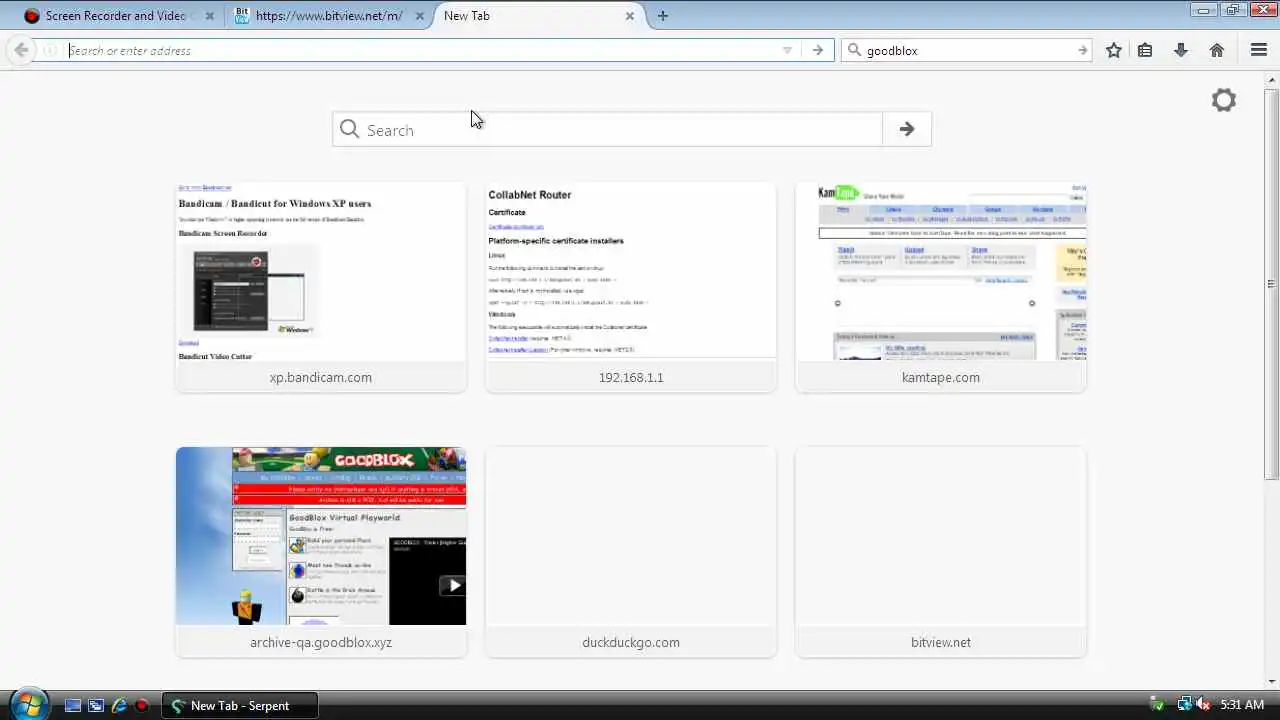Open new tab page settings gear
Viewport: 1280px width, 720px height.
(x=1224, y=100)
